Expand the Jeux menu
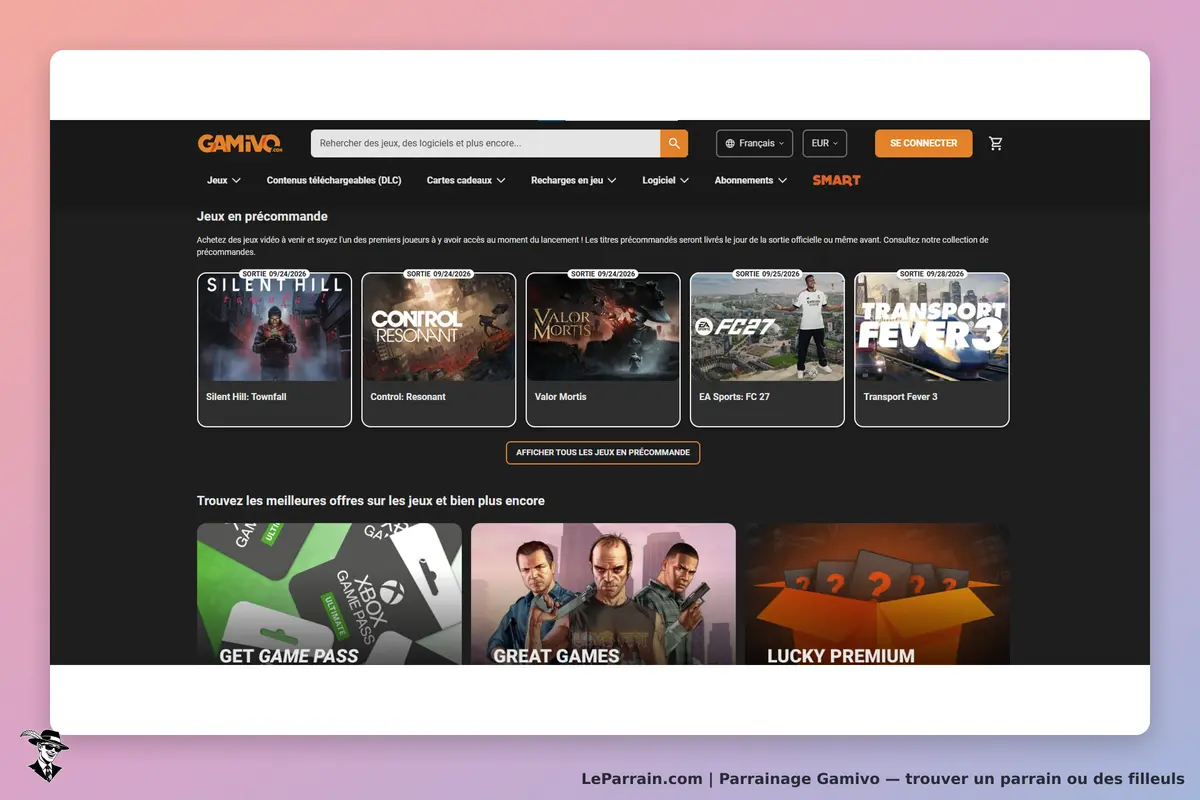1200x800 pixels. [224, 180]
